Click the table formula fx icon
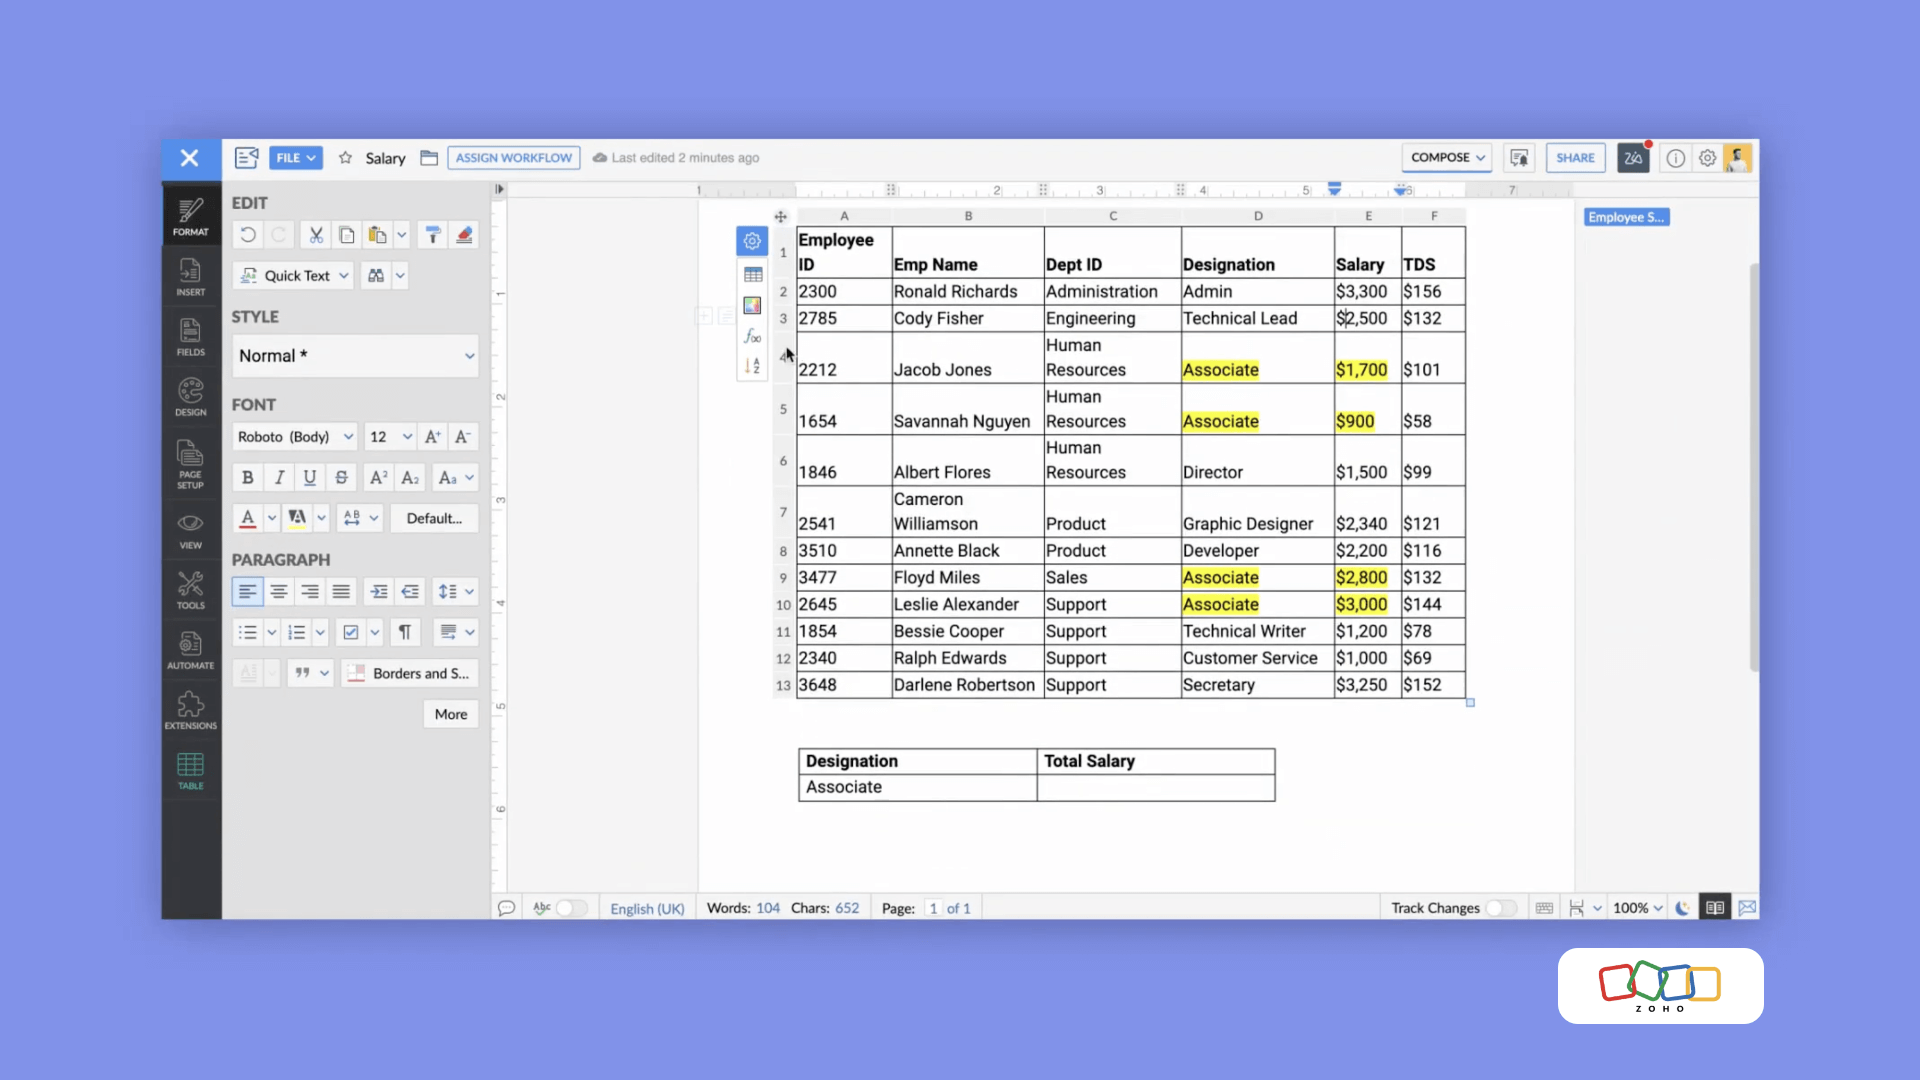1920x1080 pixels. pyautogui.click(x=752, y=336)
